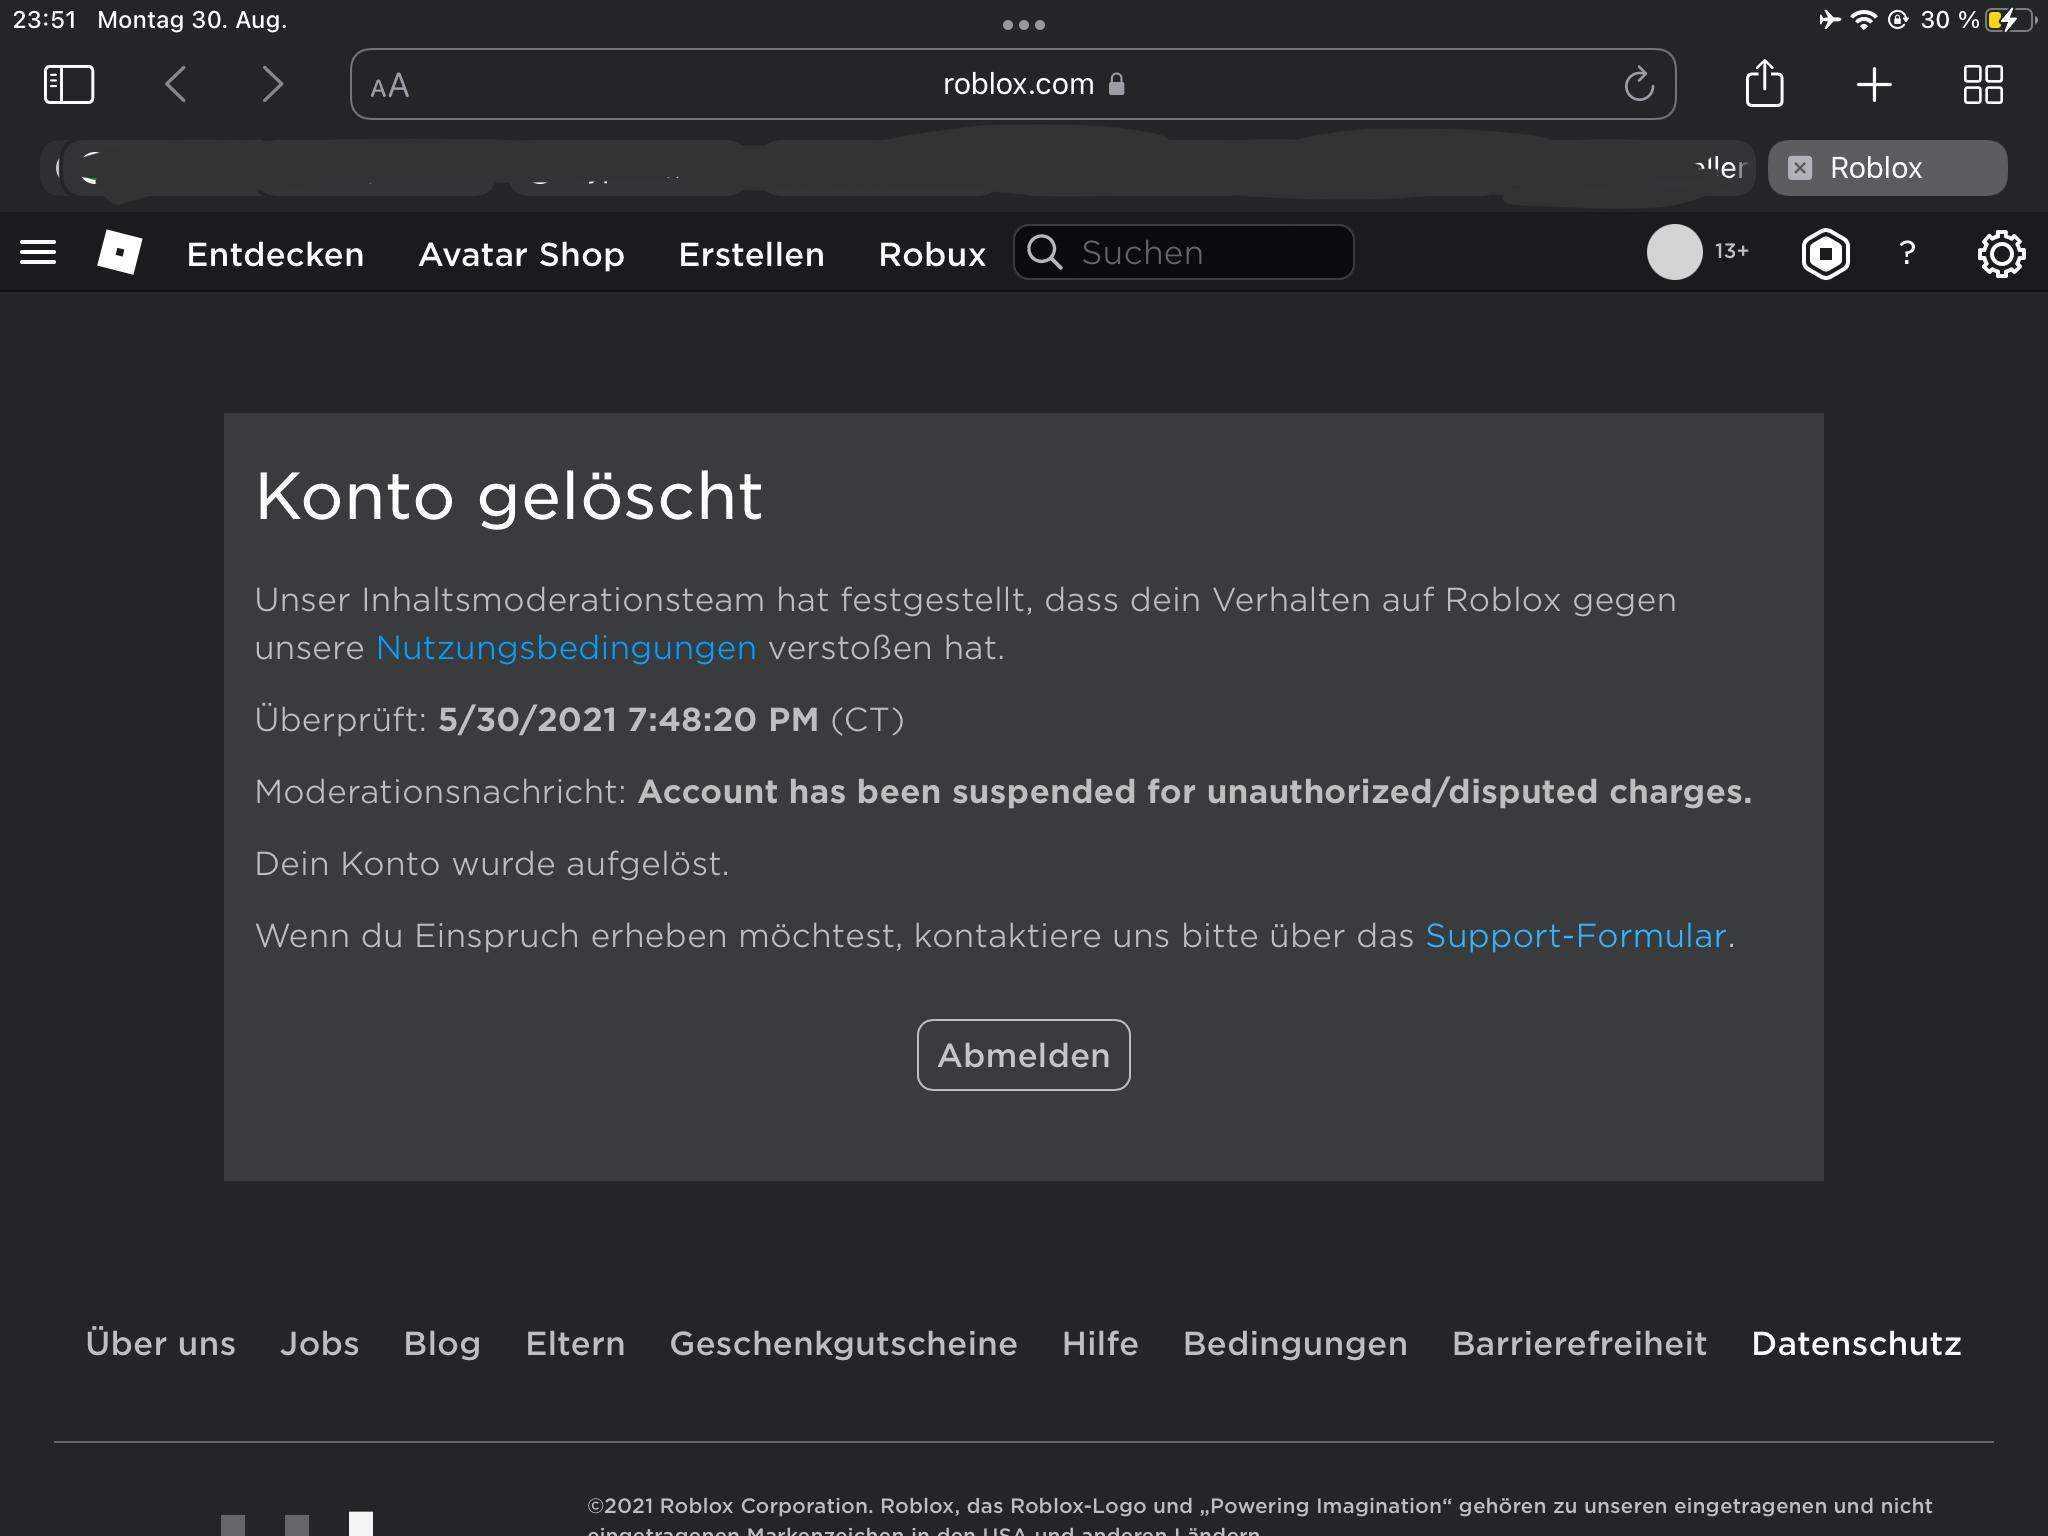Reload the roblox.com page
The height and width of the screenshot is (1536, 2048).
coord(1639,84)
